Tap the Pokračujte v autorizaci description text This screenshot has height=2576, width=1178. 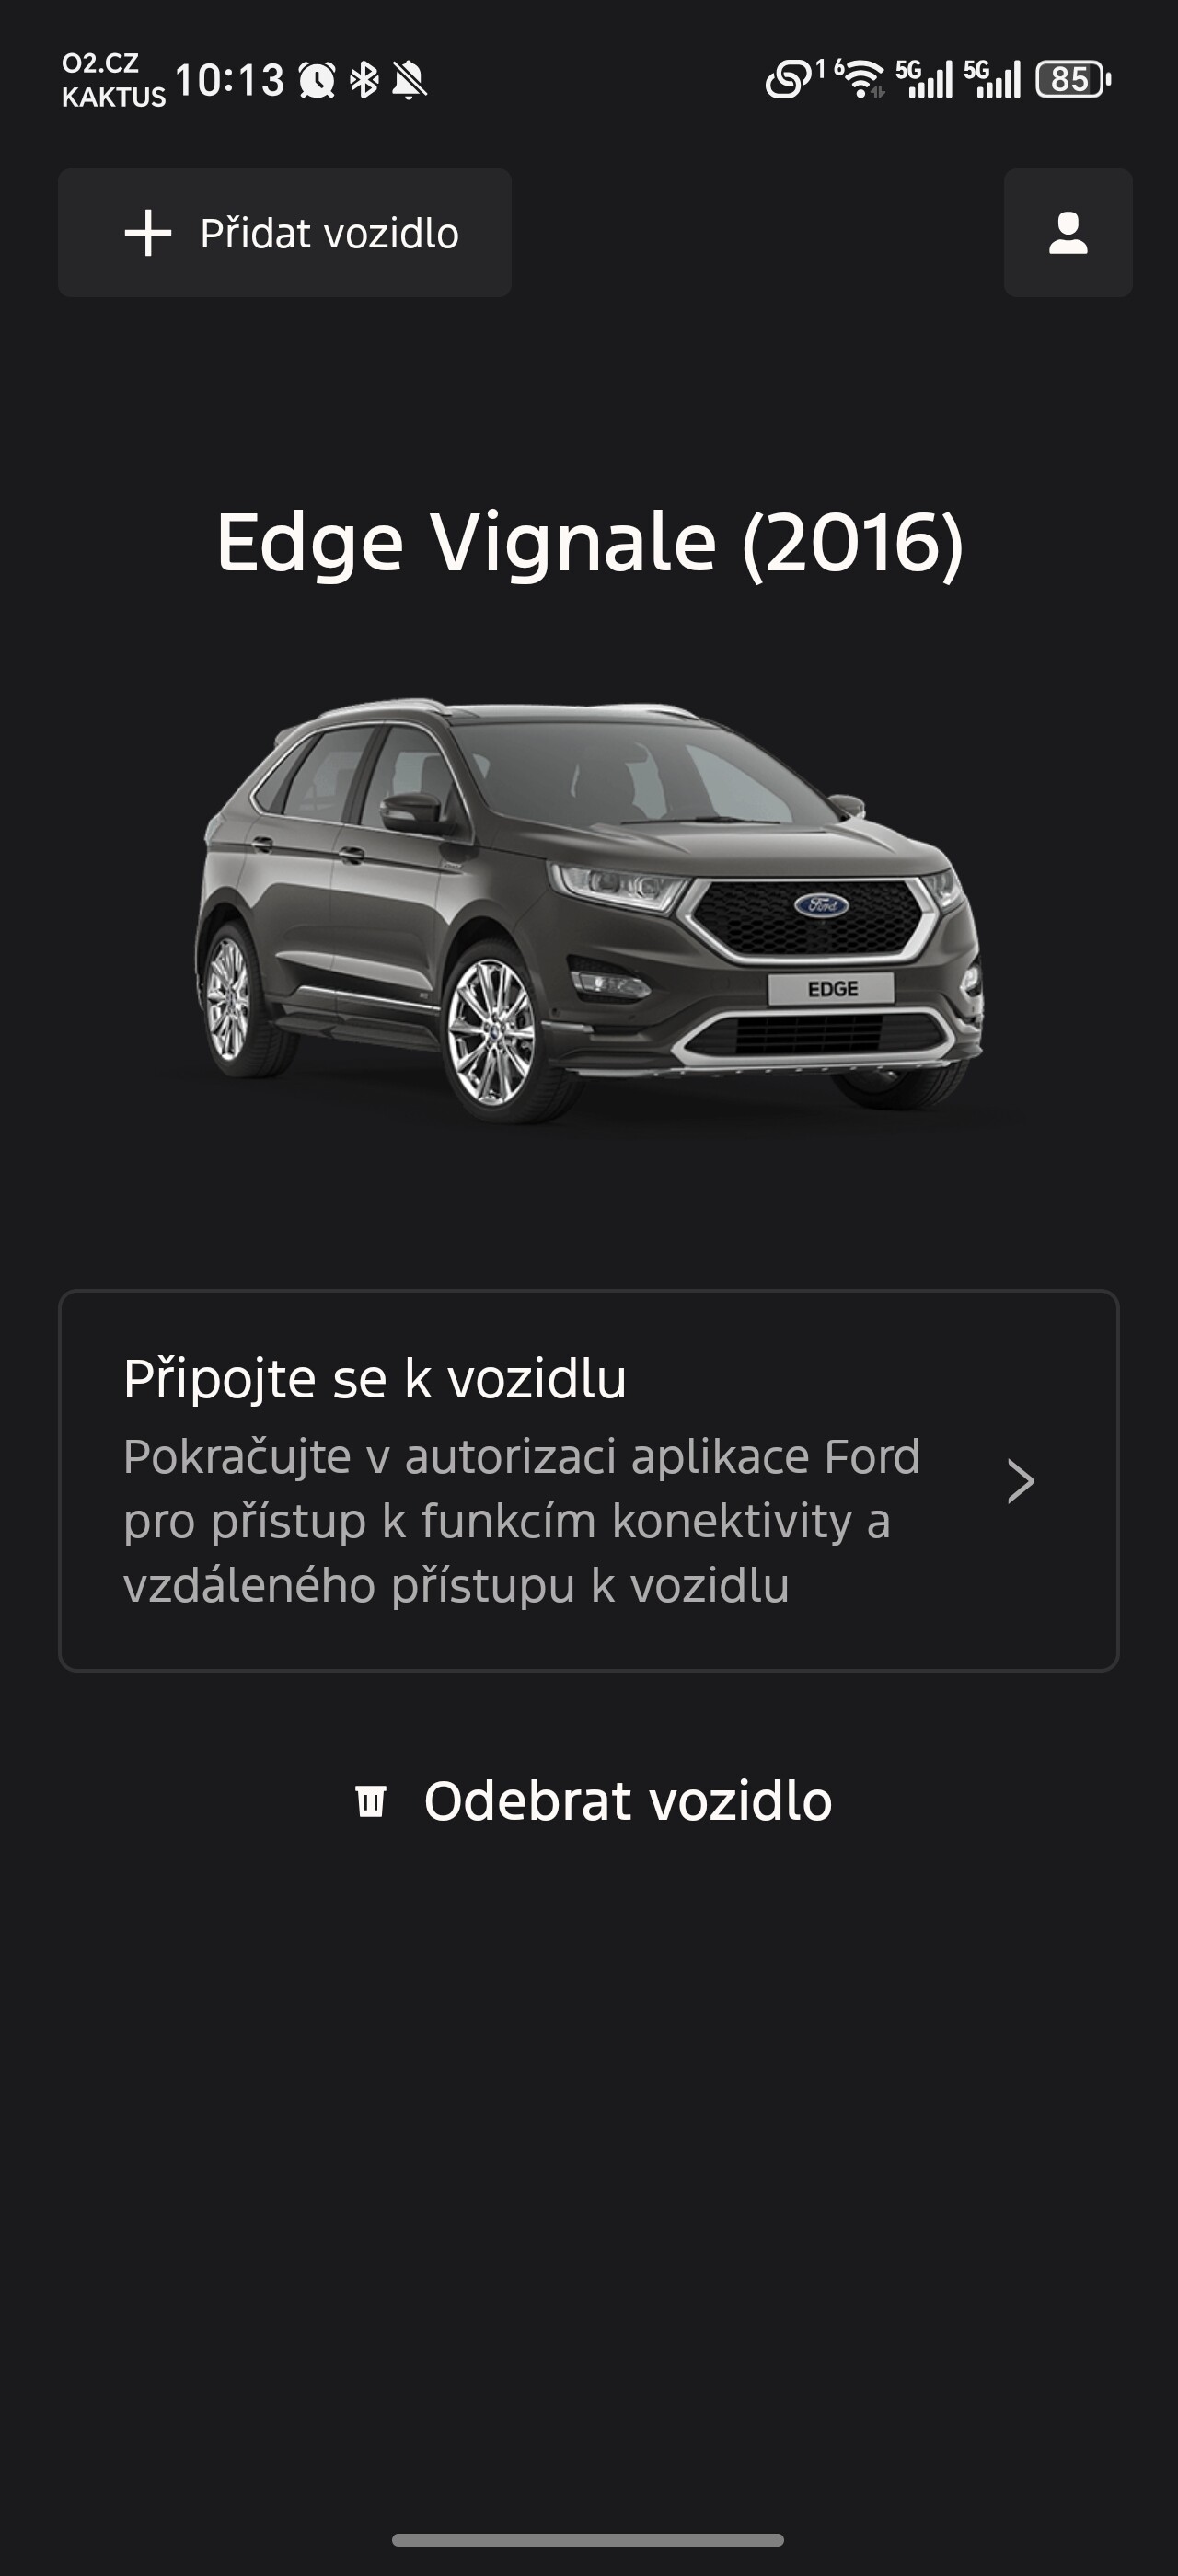521,1521
